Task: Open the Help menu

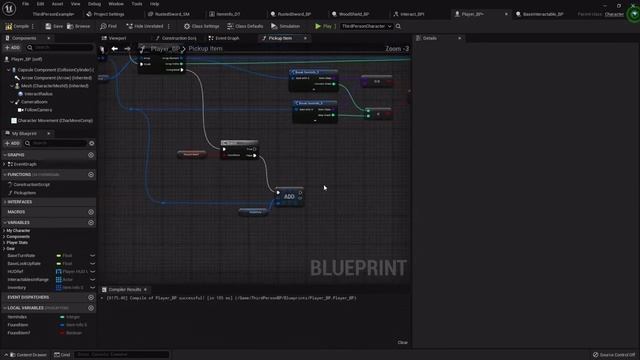Action: [154, 4]
